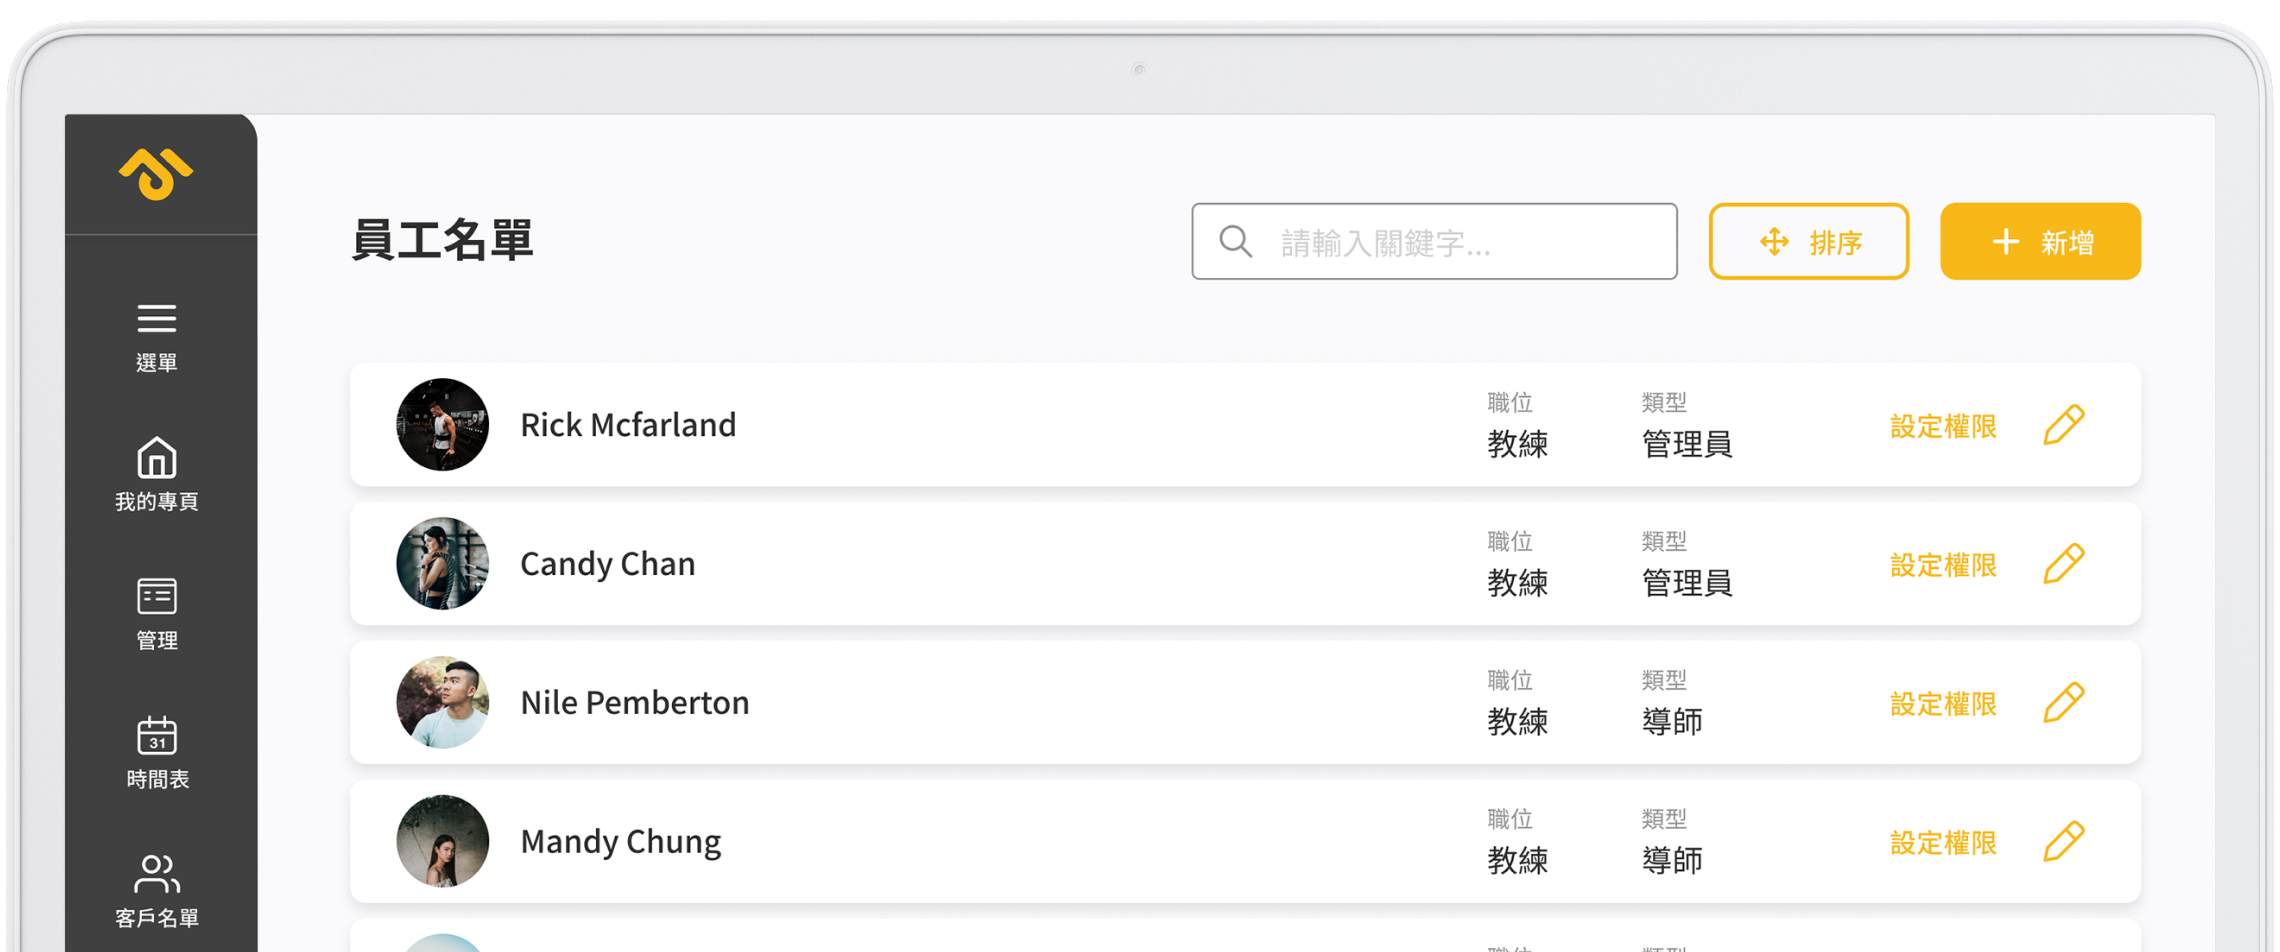This screenshot has width=2280, height=952.
Task: Edit Nile Pemberton using pencil icon
Action: click(x=2064, y=703)
